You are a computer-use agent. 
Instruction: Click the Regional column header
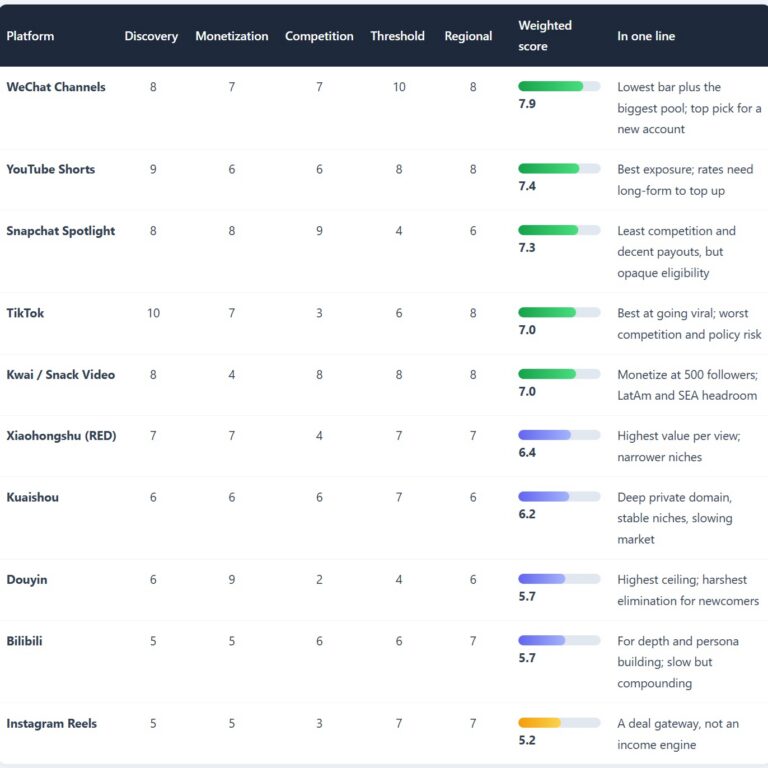tap(468, 36)
